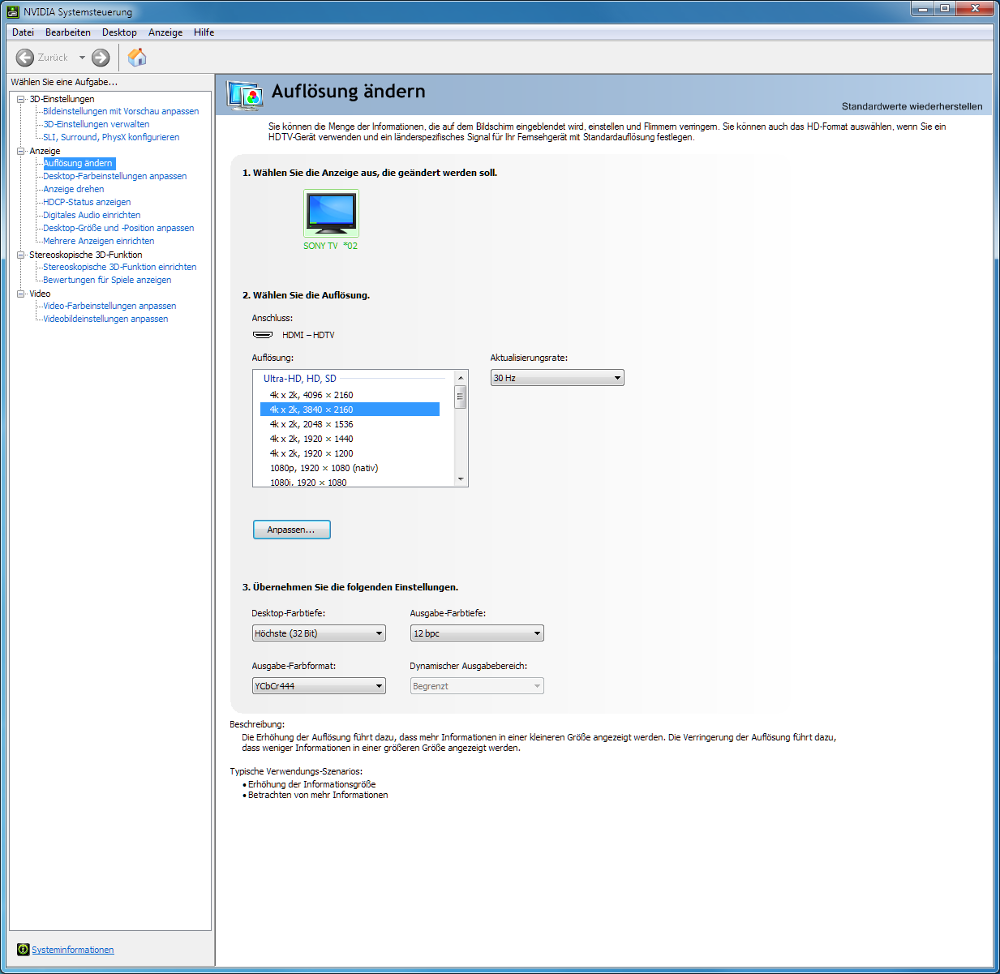Select resolution 1920 × 1440
The height and width of the screenshot is (974, 1000).
pyautogui.click(x=349, y=439)
